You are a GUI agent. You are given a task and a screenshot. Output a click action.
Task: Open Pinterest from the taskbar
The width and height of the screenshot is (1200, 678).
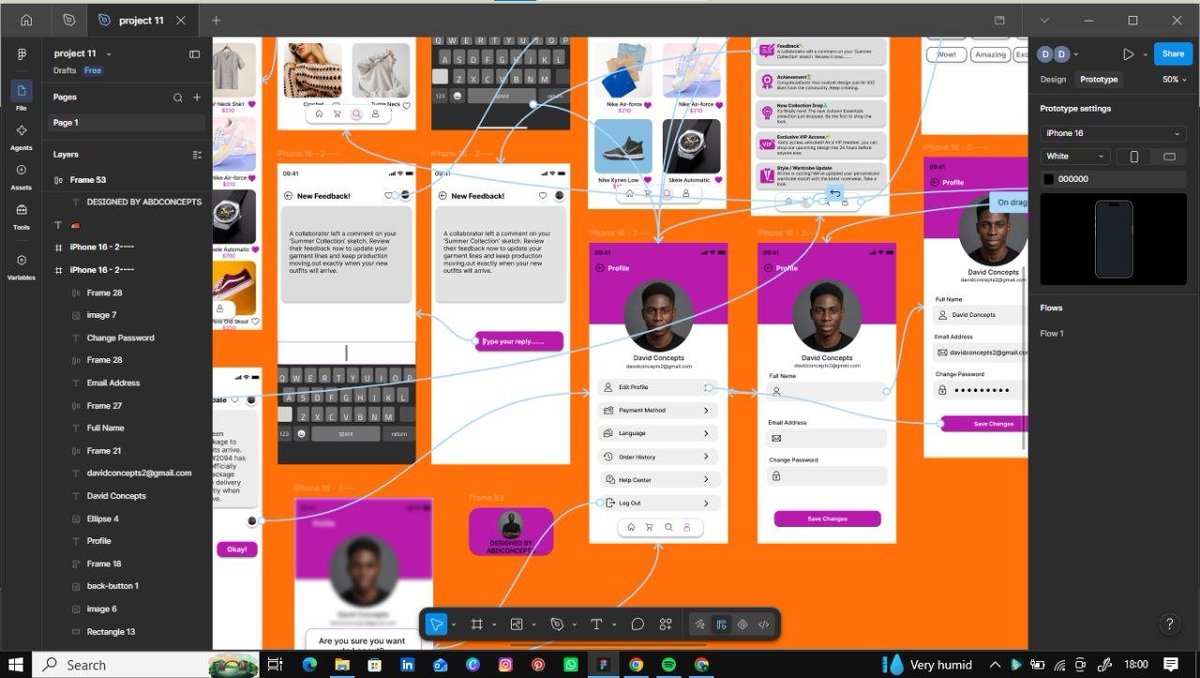(538, 664)
